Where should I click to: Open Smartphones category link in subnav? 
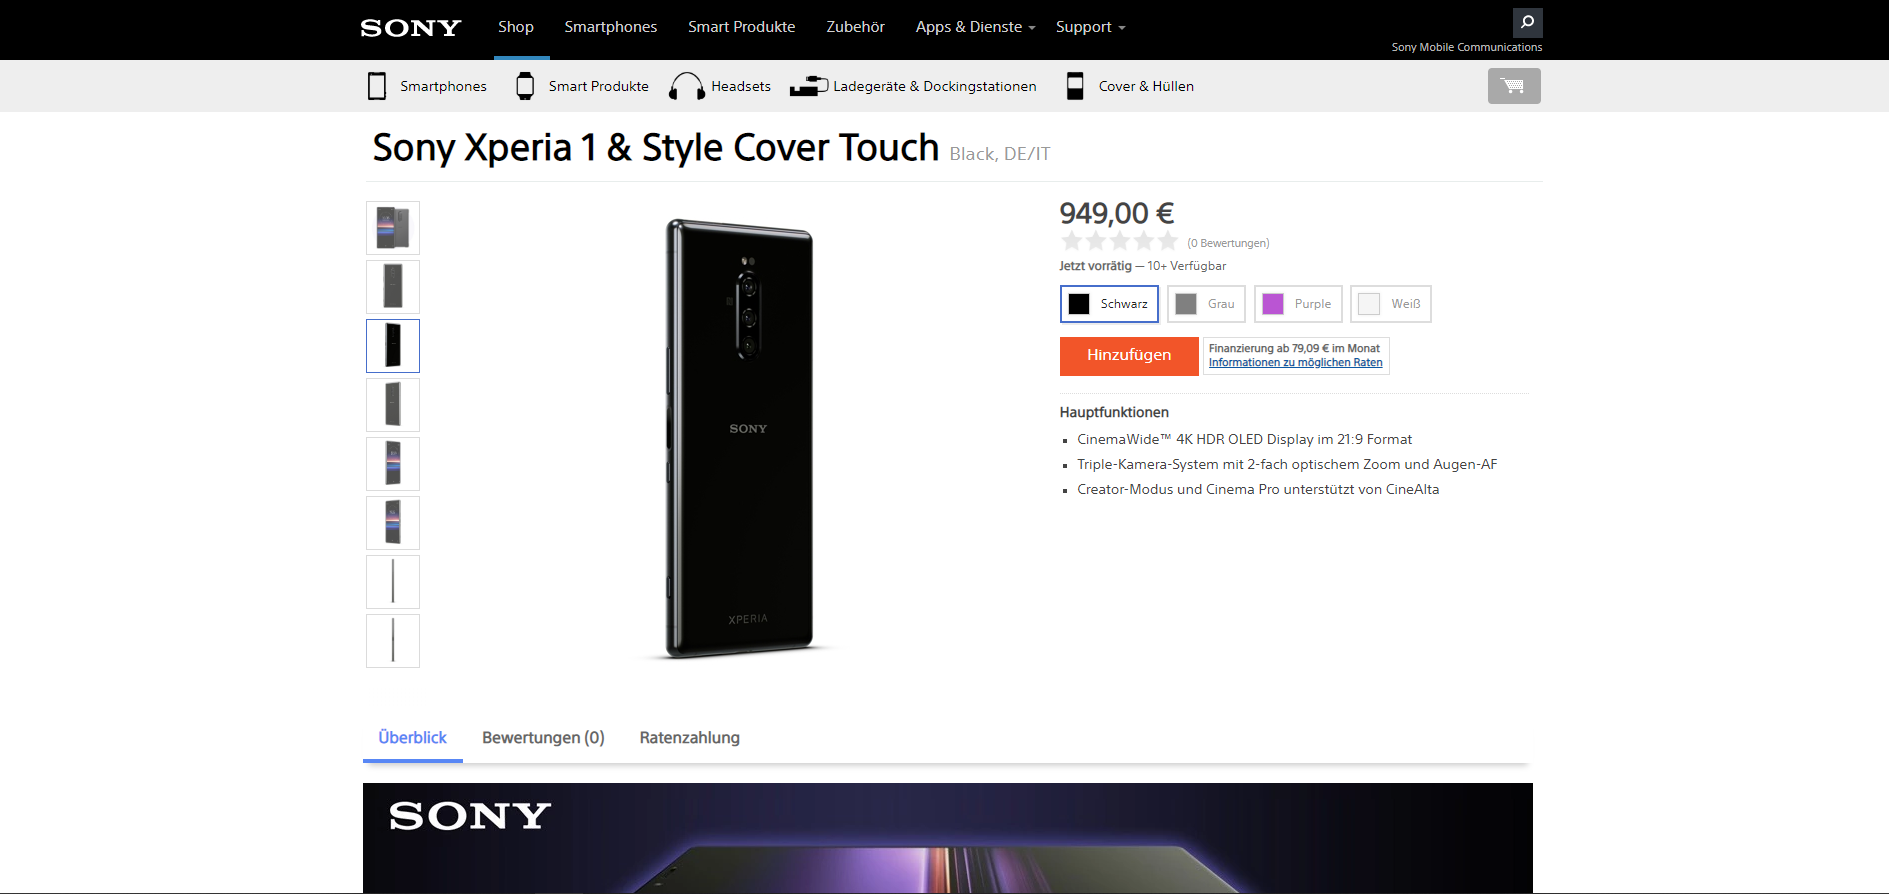(x=443, y=87)
